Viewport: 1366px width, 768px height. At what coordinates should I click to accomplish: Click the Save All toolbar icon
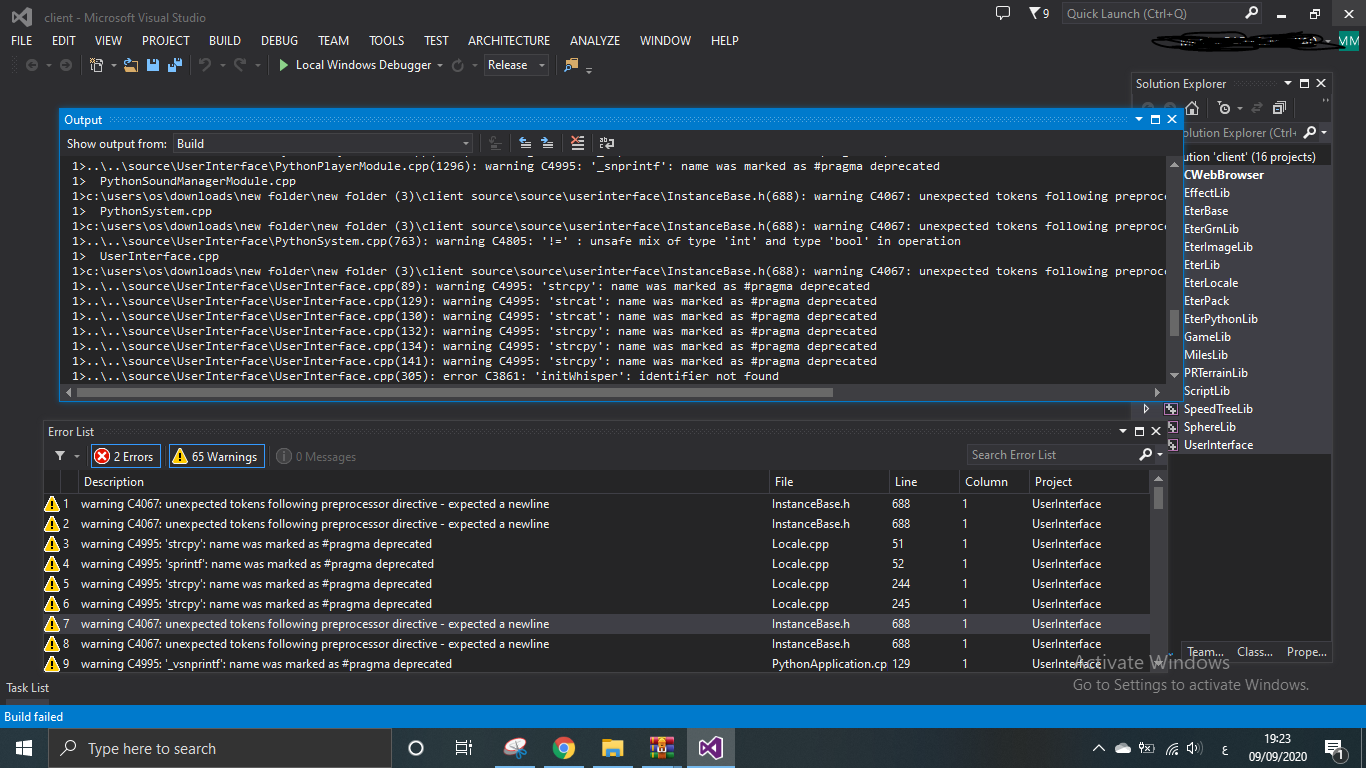point(175,65)
